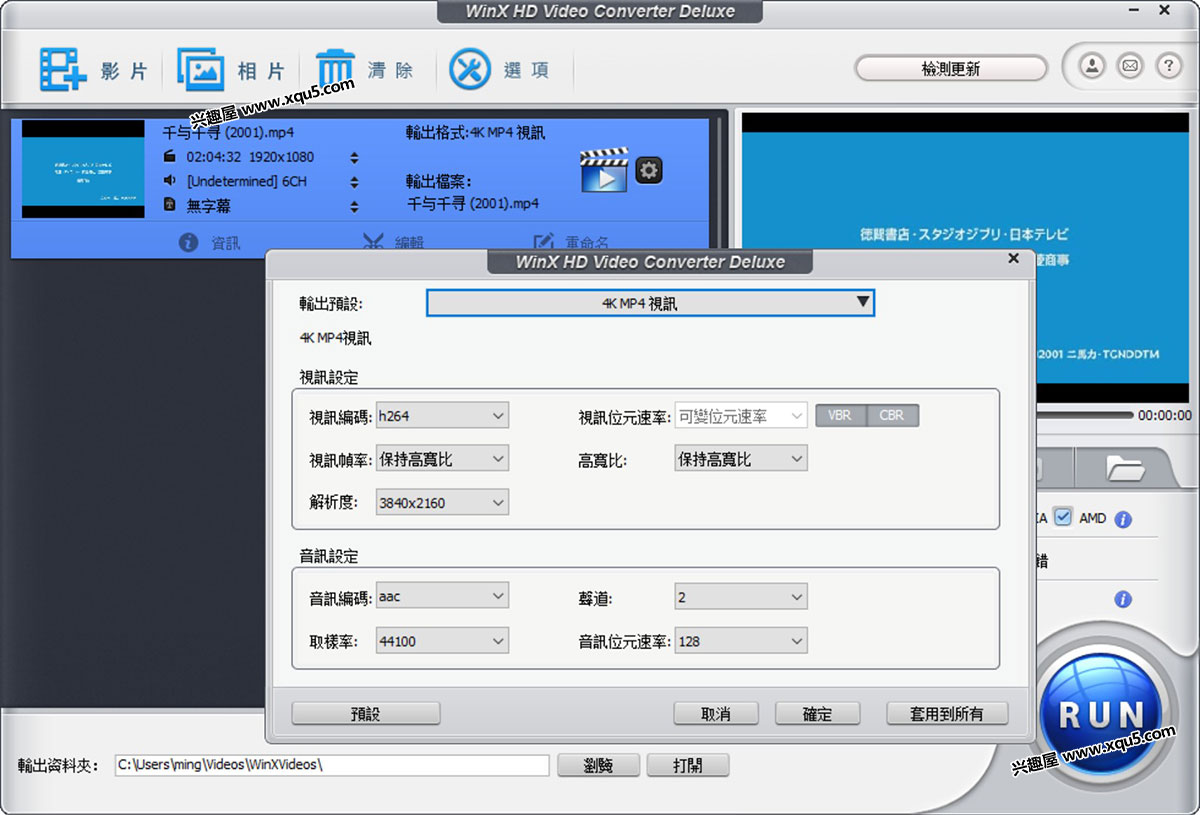Image resolution: width=1200 pixels, height=815 pixels.
Task: Click the rename (重命名) icon
Action: click(544, 242)
